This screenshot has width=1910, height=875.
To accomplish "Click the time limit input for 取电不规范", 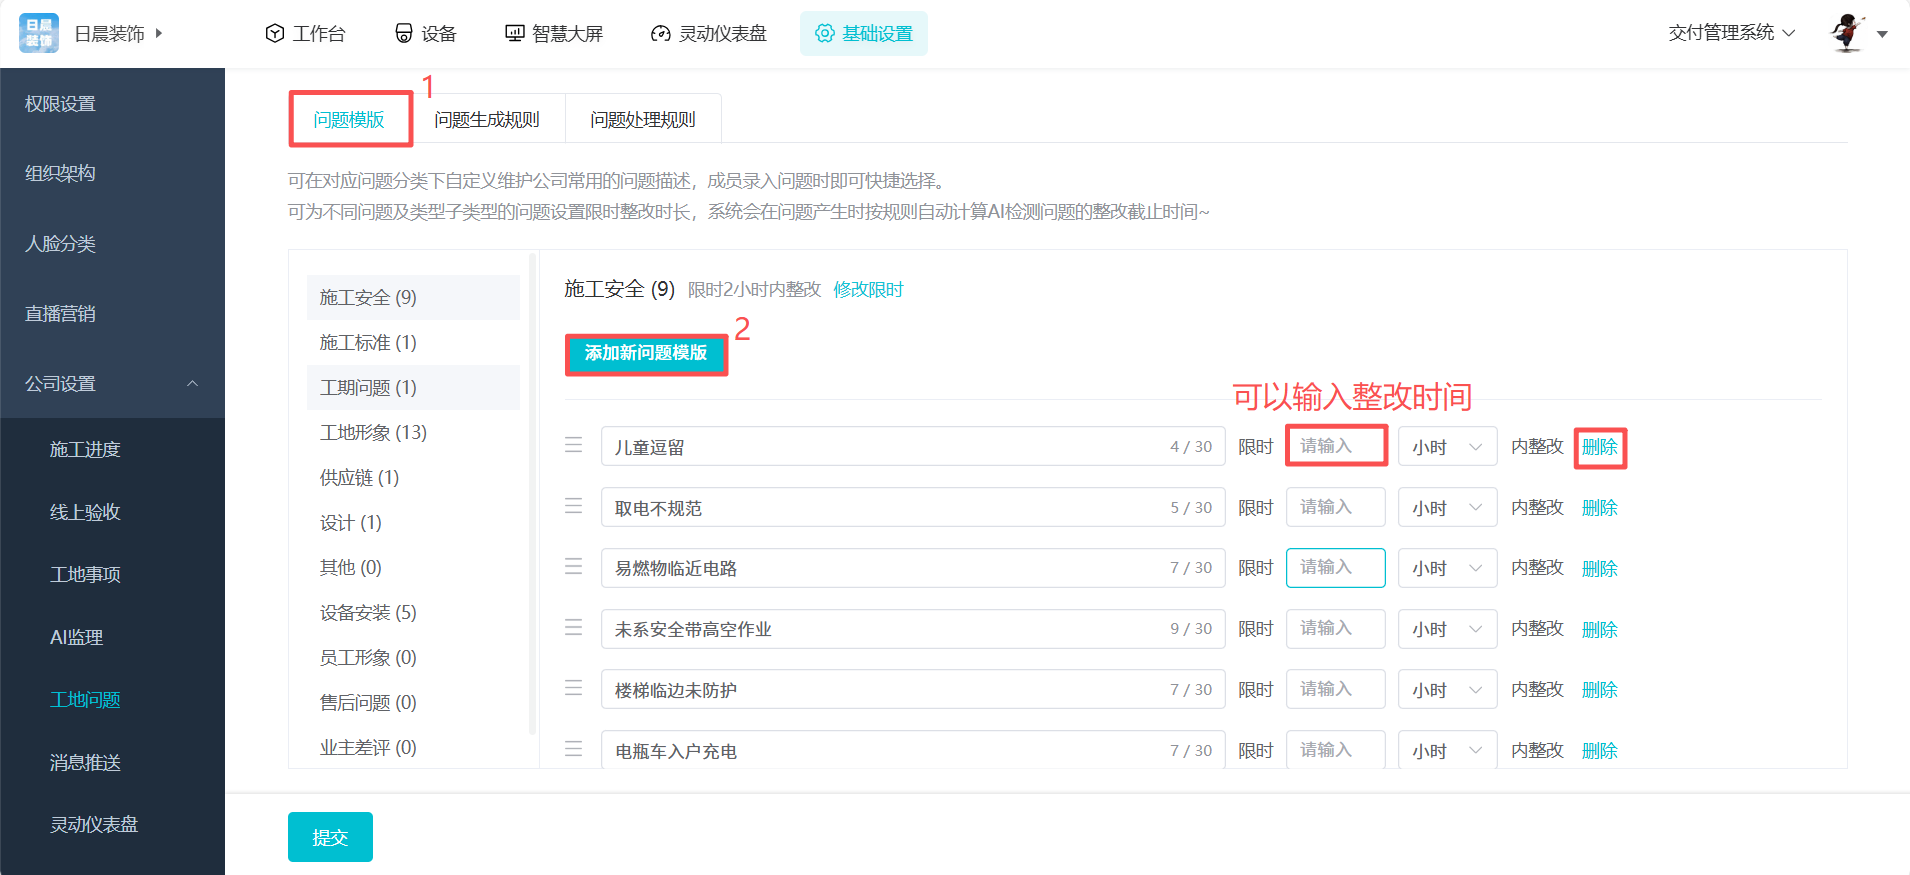I will tap(1335, 507).
